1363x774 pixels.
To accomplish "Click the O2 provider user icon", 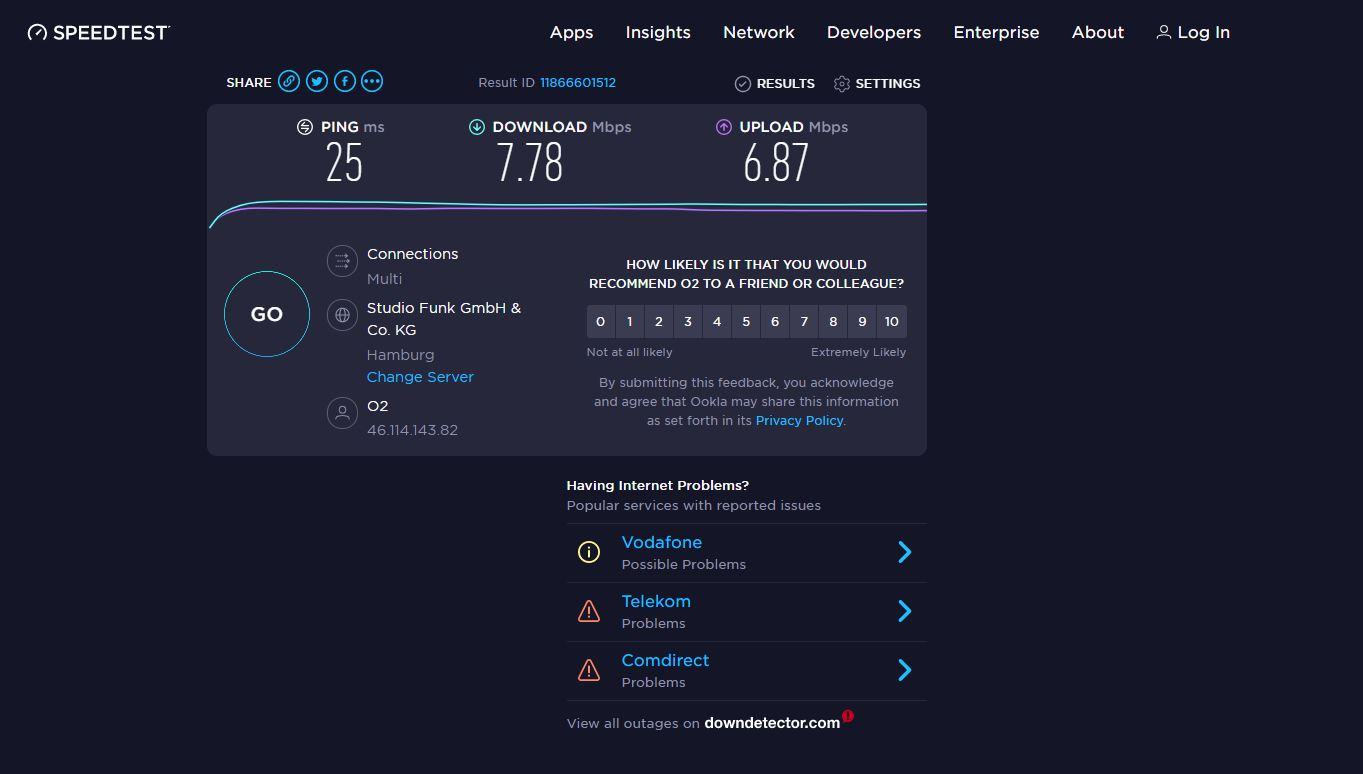I will click(342, 413).
